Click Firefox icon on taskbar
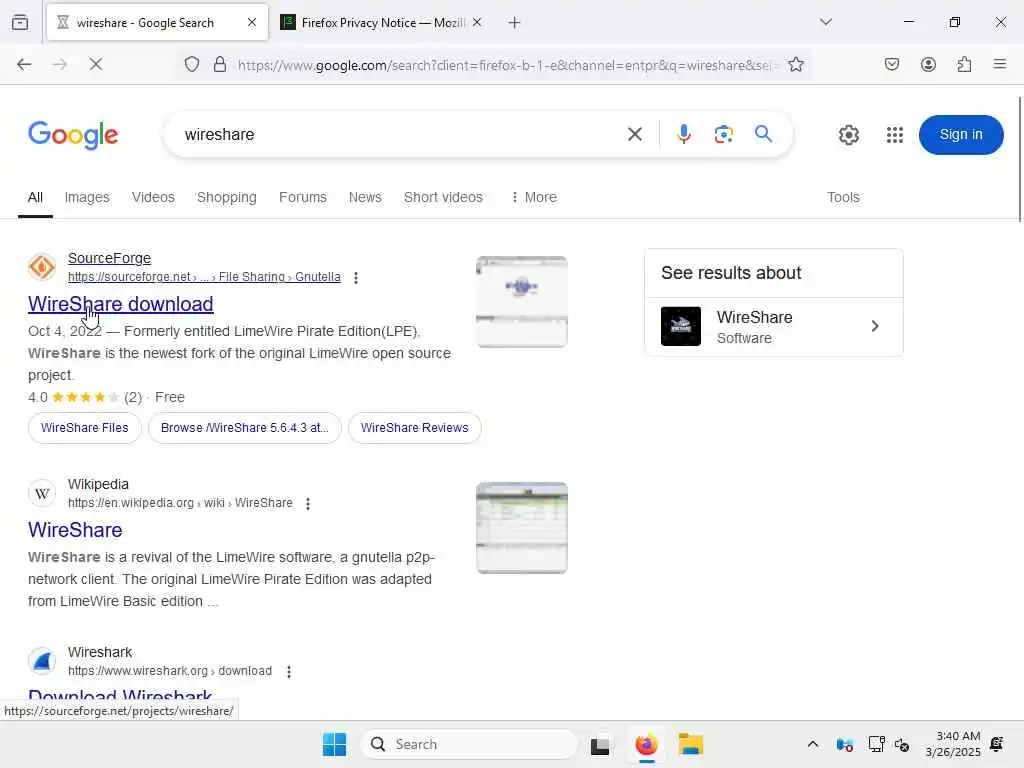 [646, 744]
